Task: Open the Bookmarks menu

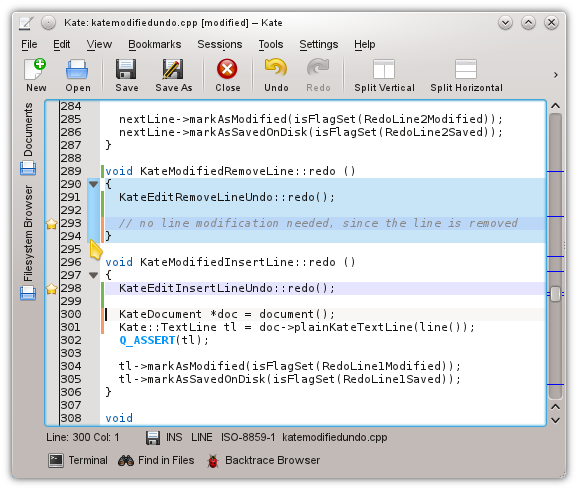Action: (x=154, y=44)
